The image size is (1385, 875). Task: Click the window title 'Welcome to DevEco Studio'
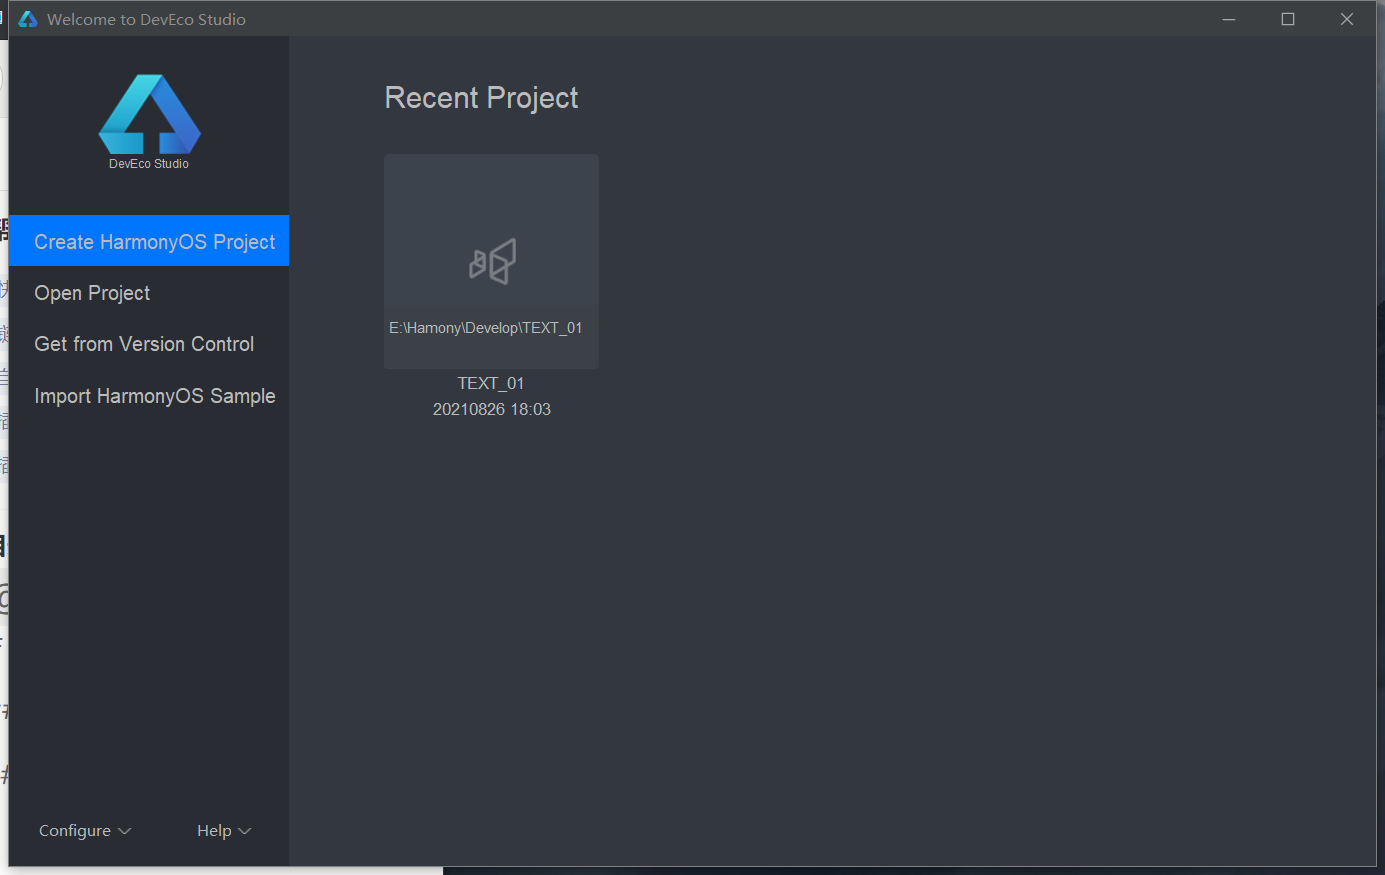coord(146,19)
